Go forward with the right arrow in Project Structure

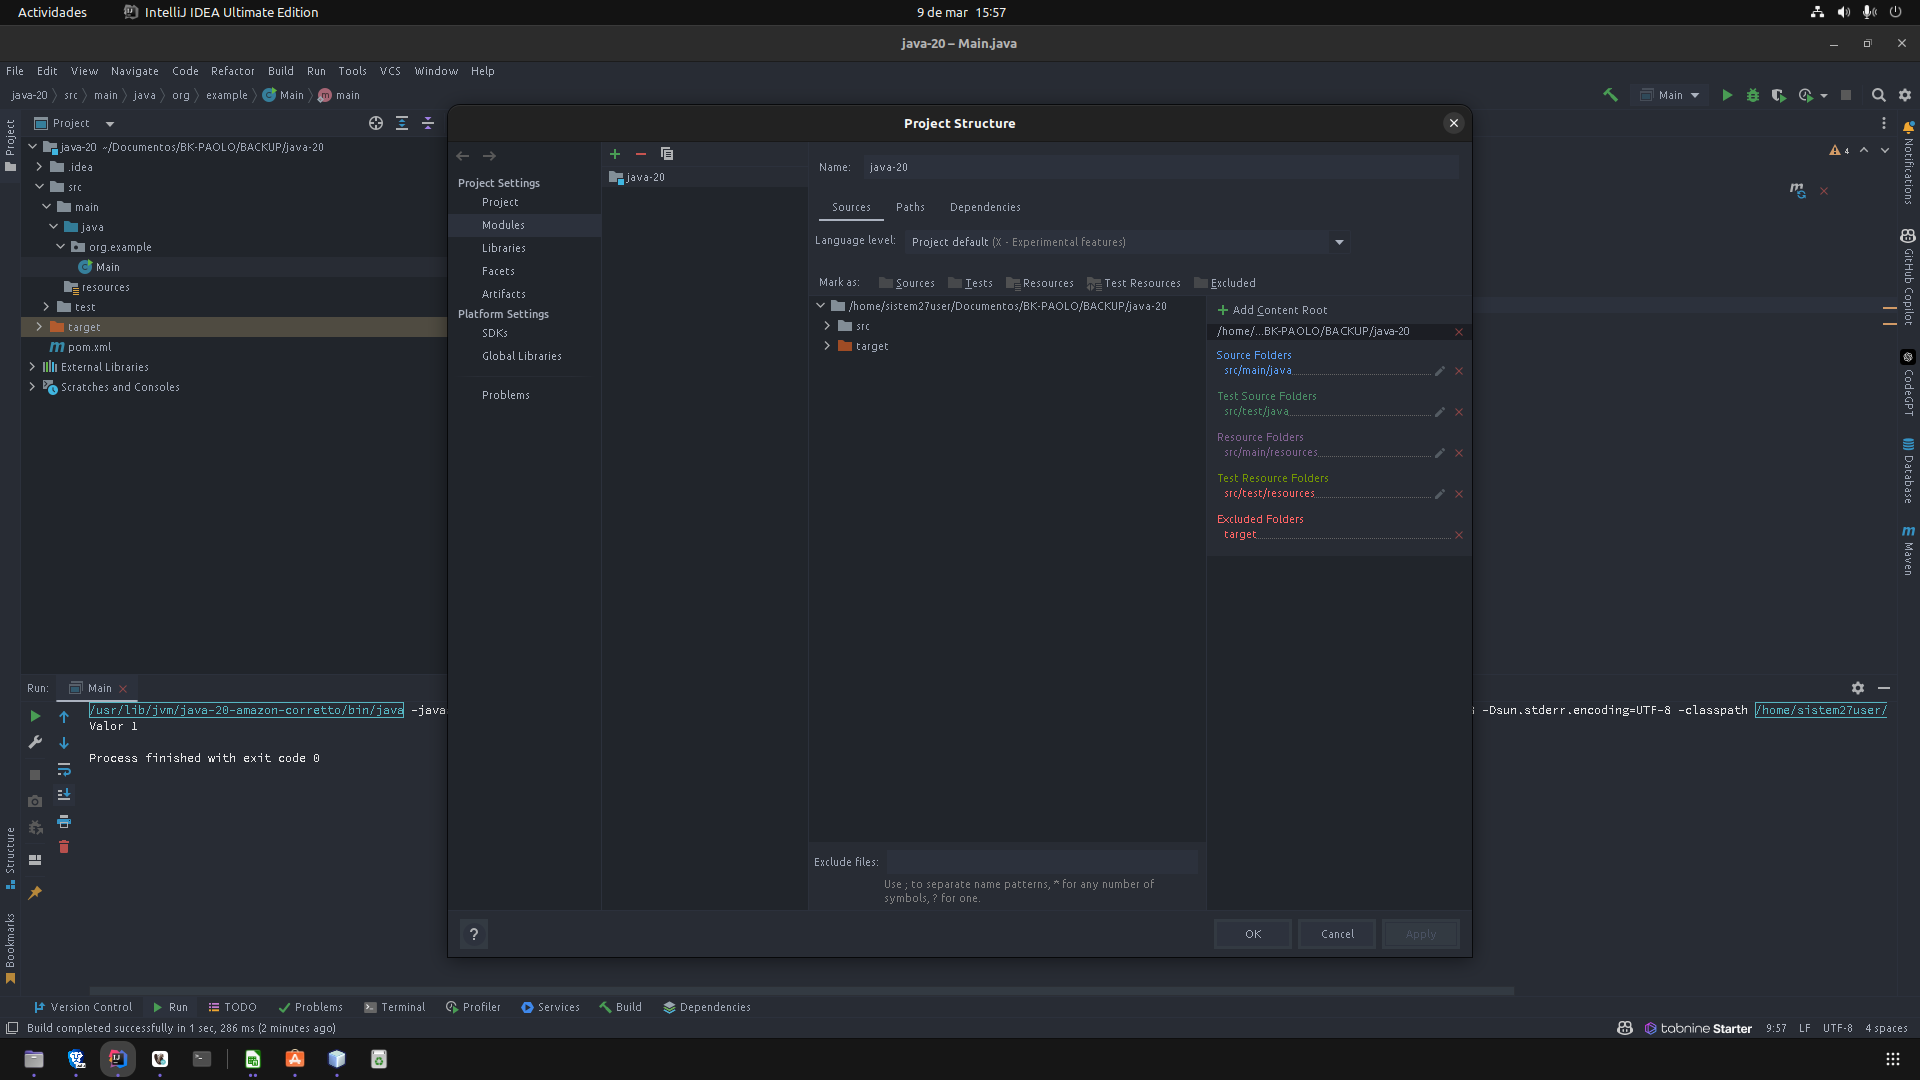coord(489,156)
